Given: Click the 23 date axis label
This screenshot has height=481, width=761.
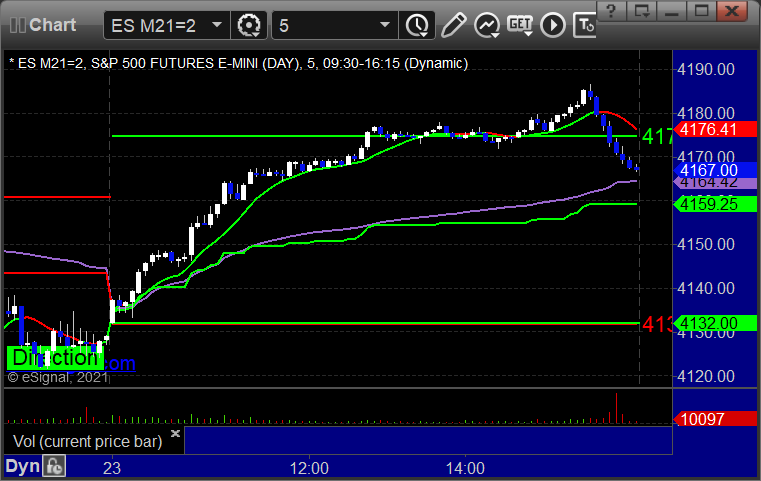Looking at the screenshot, I should pyautogui.click(x=112, y=468).
